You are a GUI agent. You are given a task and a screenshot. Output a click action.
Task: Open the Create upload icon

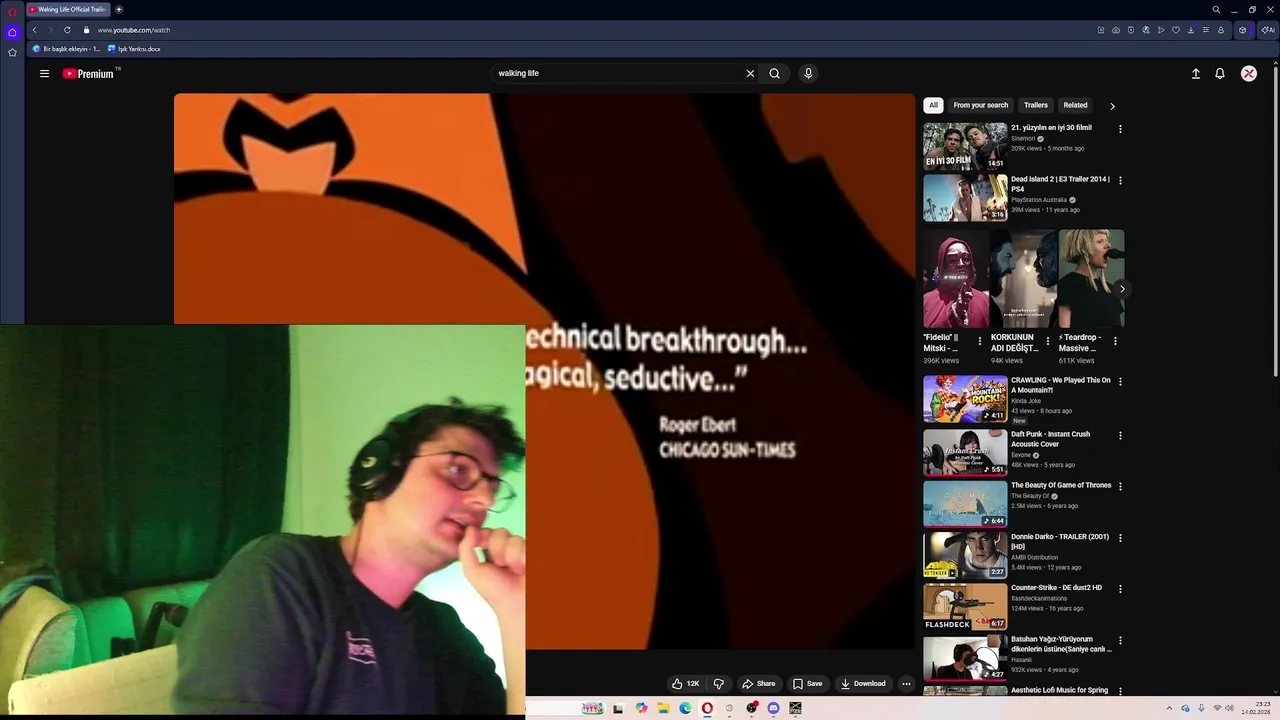[1195, 73]
